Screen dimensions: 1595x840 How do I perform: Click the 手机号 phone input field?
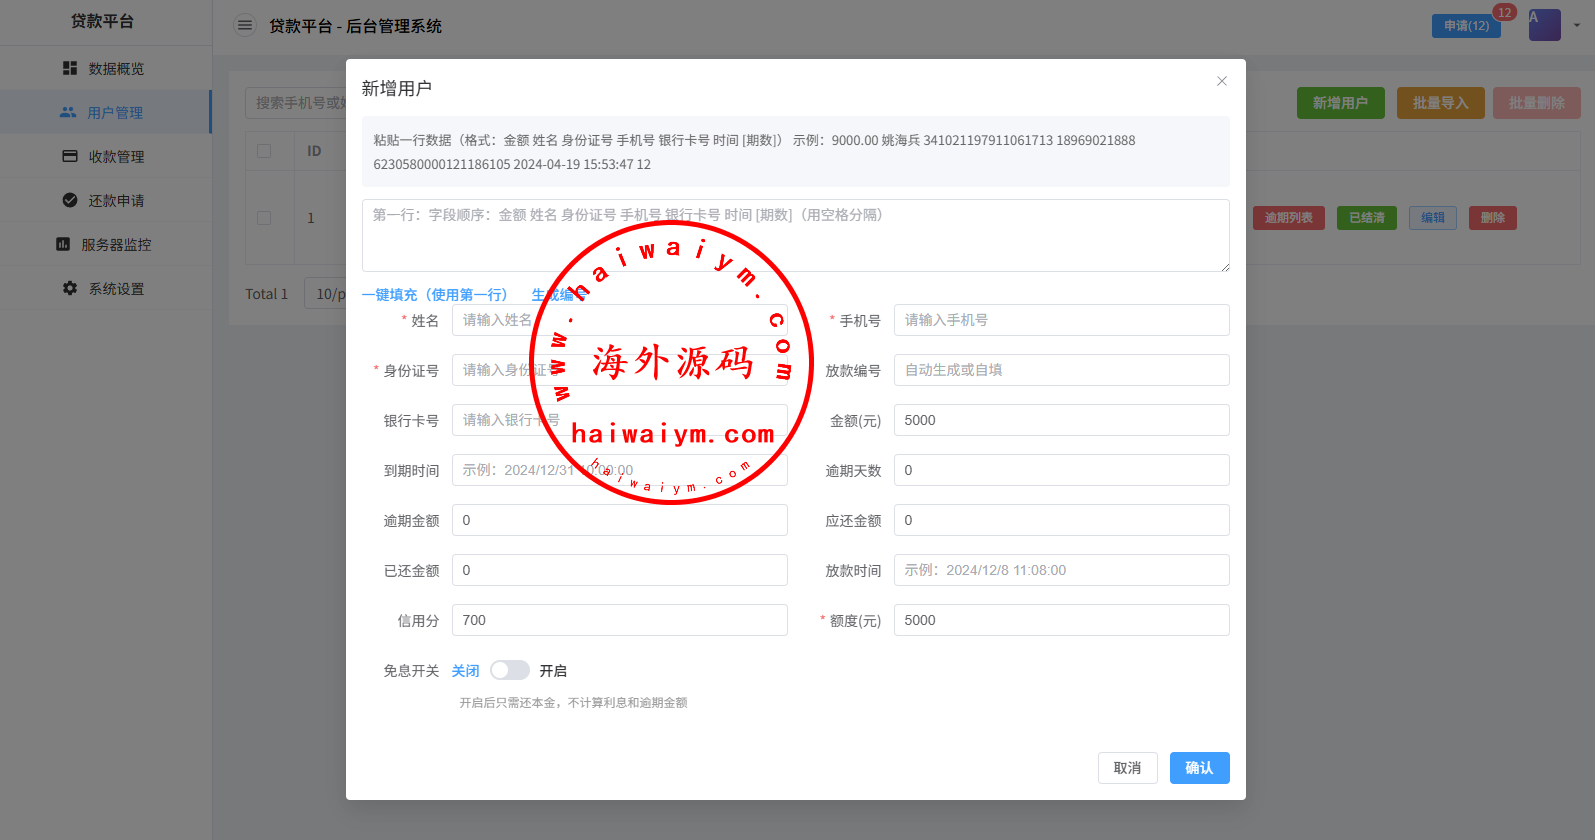click(1061, 320)
